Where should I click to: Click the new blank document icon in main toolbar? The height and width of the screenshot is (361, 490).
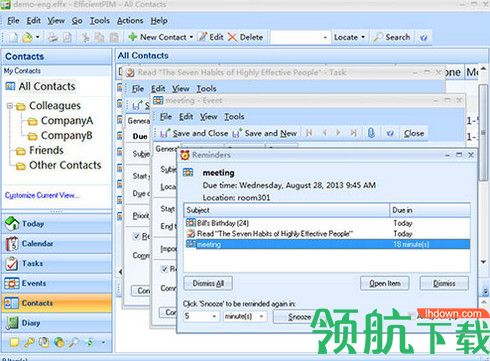click(13, 37)
